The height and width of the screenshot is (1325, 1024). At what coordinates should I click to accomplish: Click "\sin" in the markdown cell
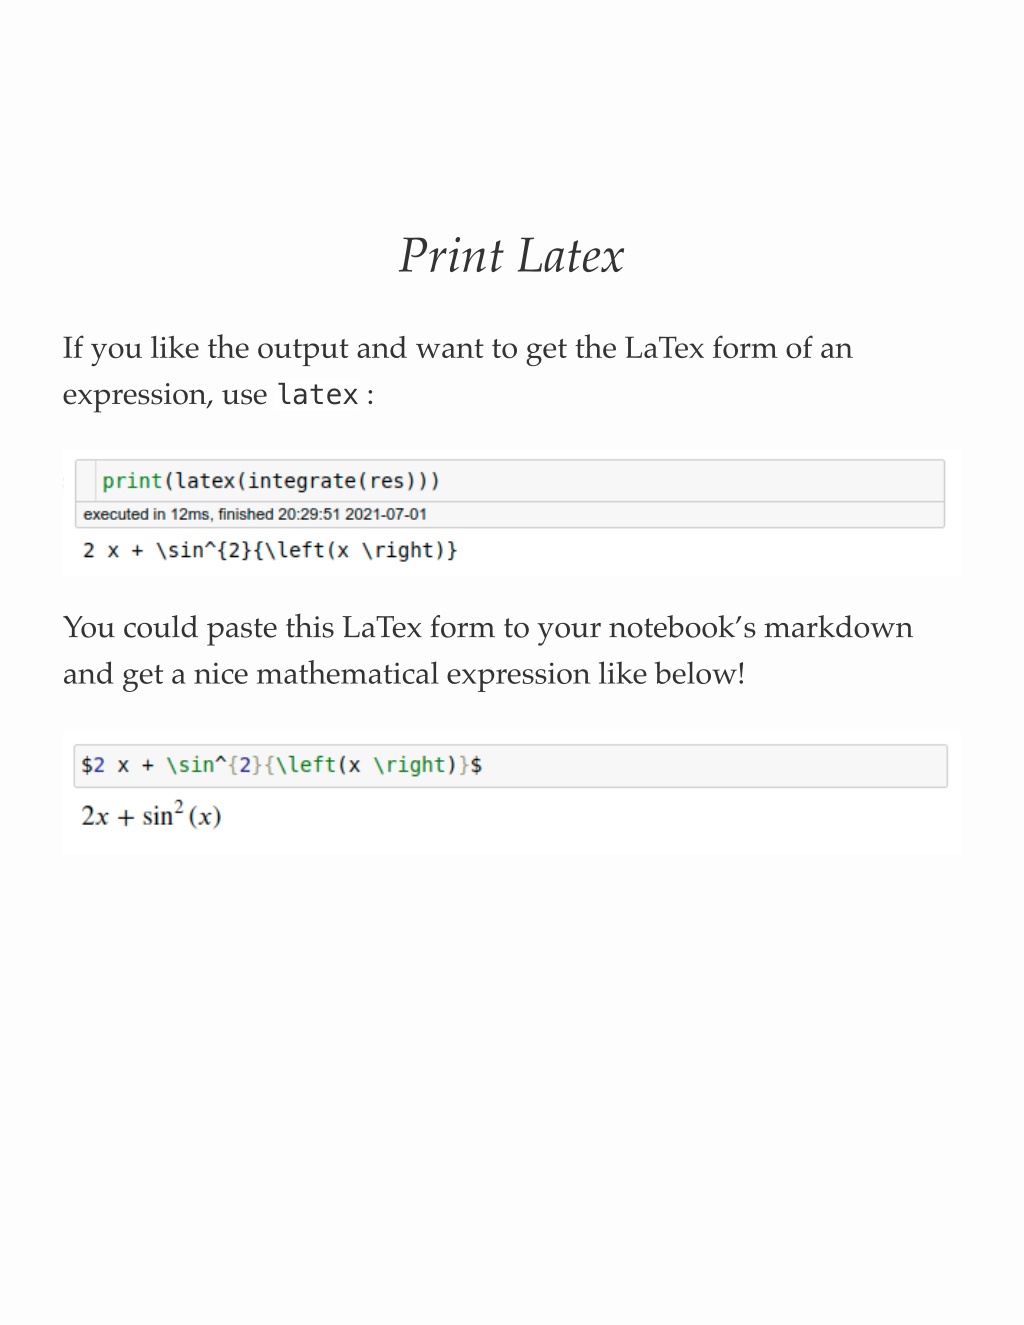coord(190,765)
